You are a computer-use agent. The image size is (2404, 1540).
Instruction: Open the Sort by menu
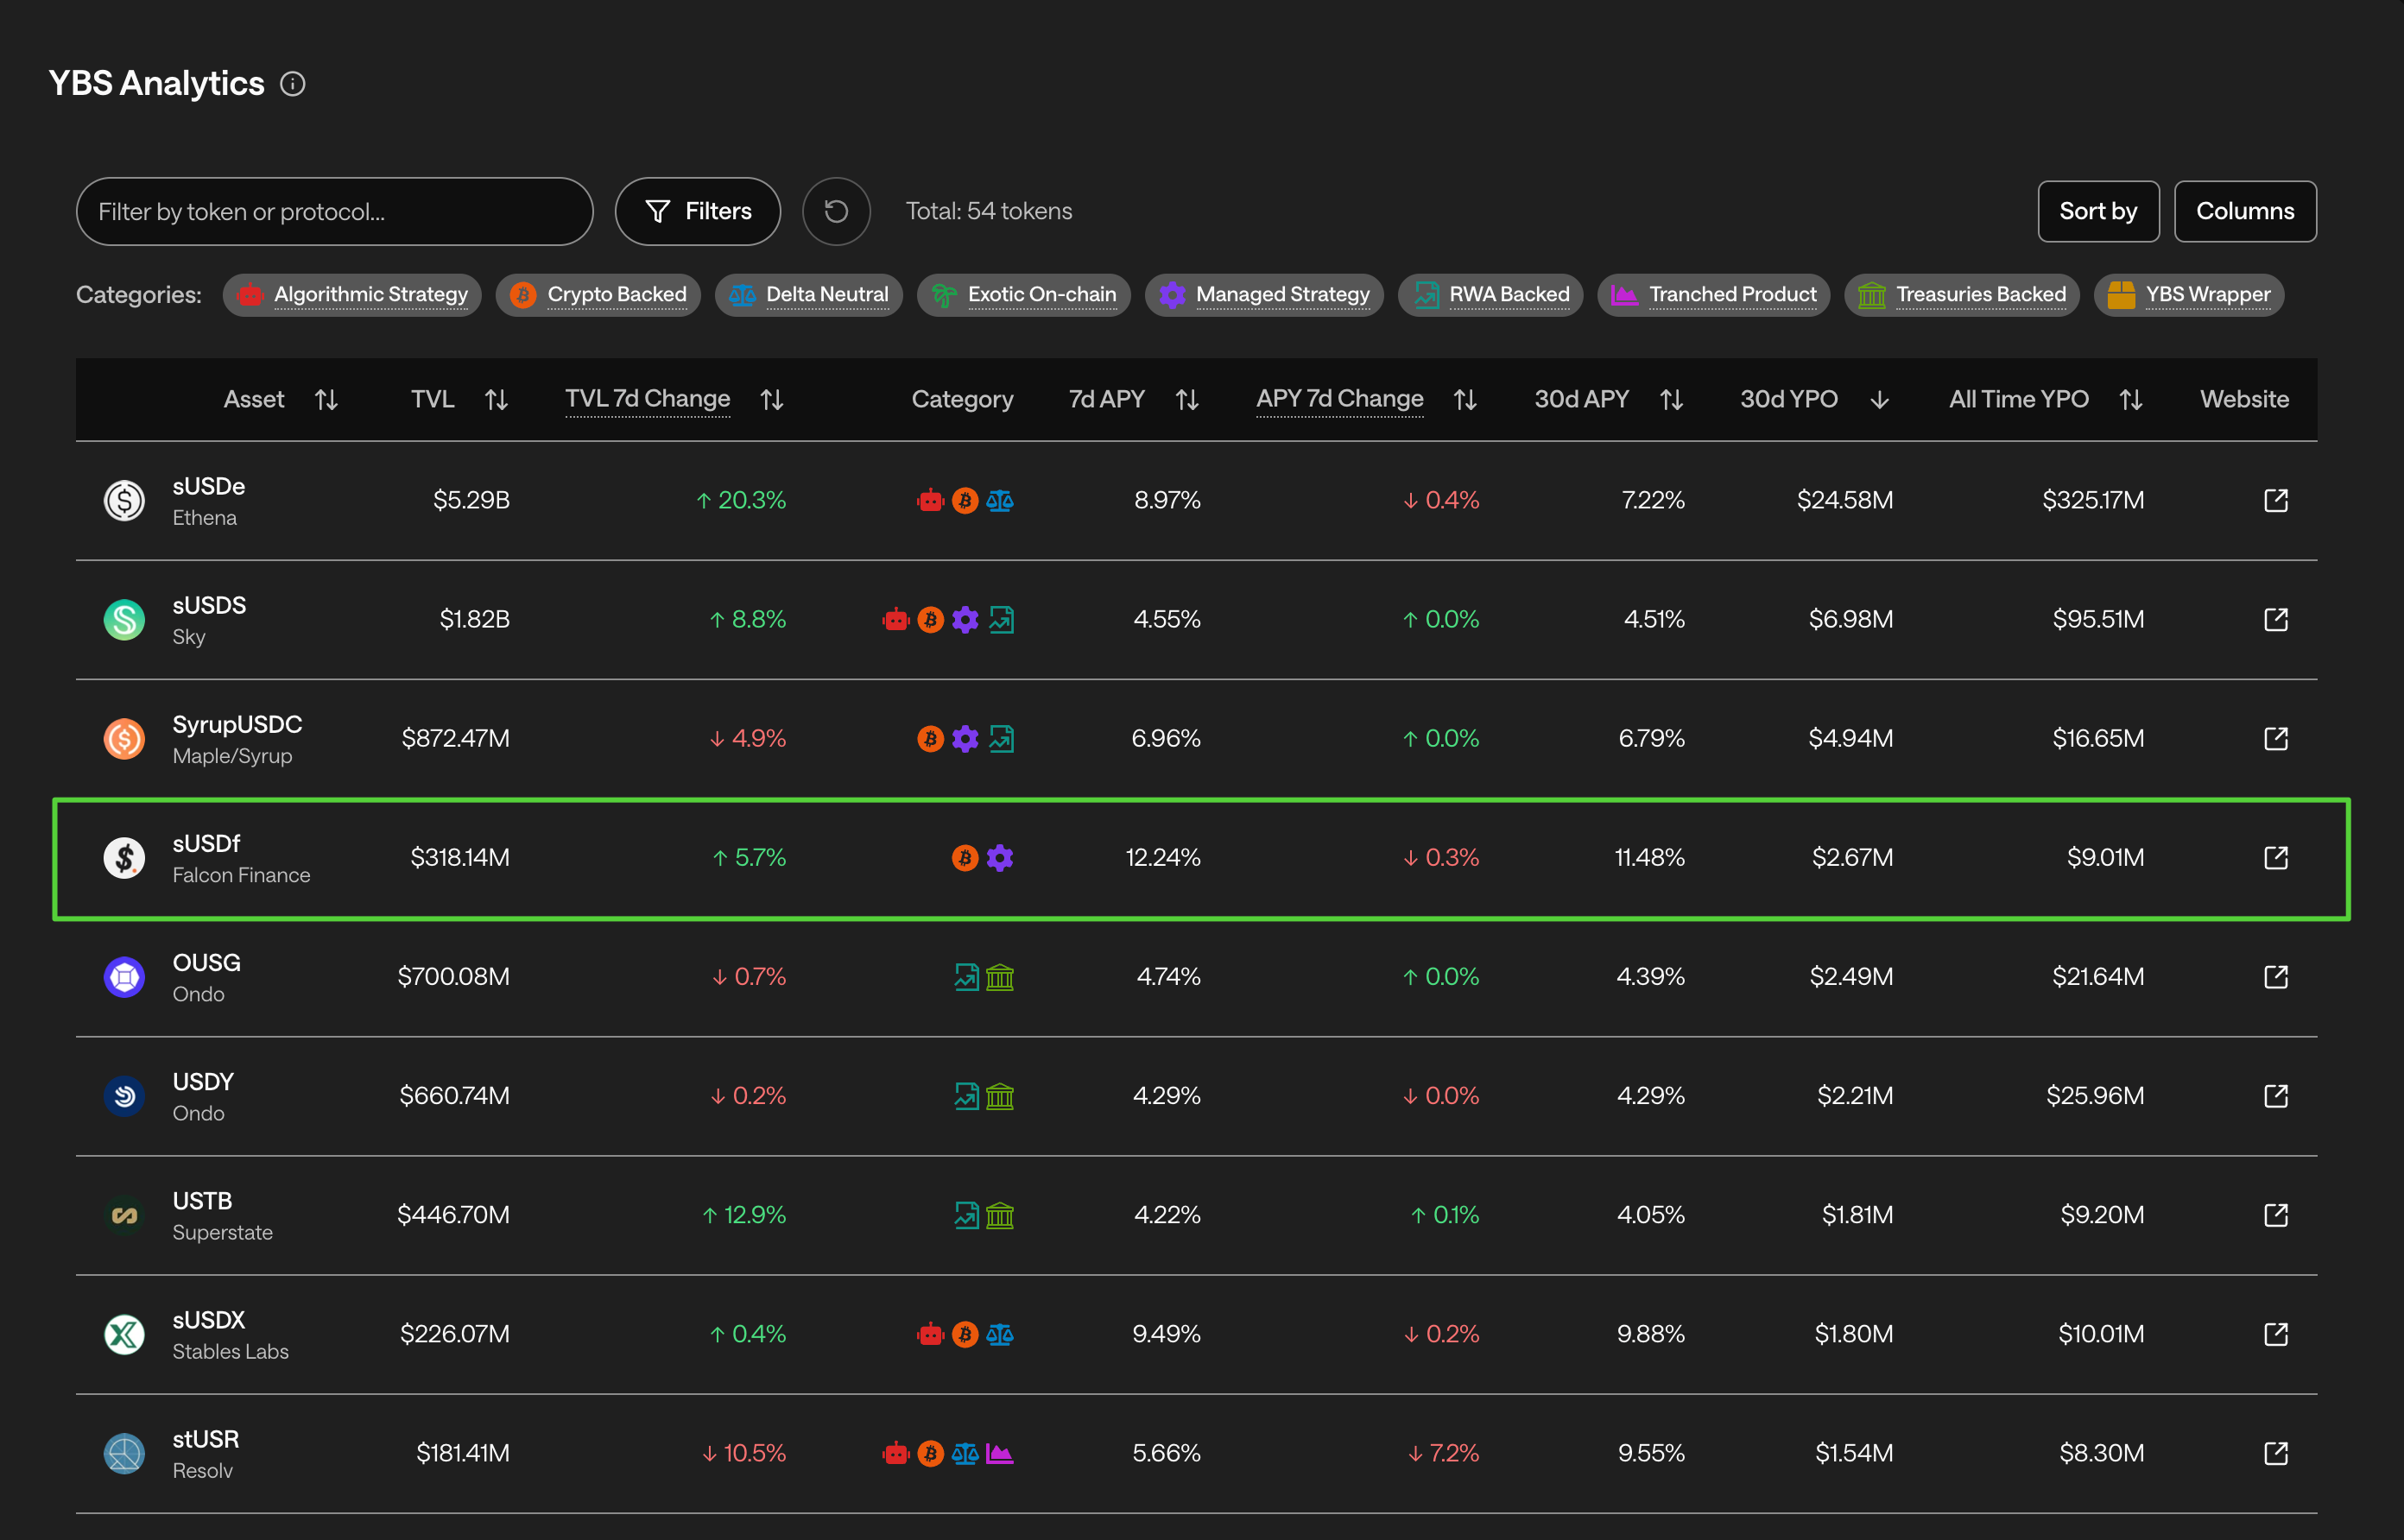(x=2098, y=211)
